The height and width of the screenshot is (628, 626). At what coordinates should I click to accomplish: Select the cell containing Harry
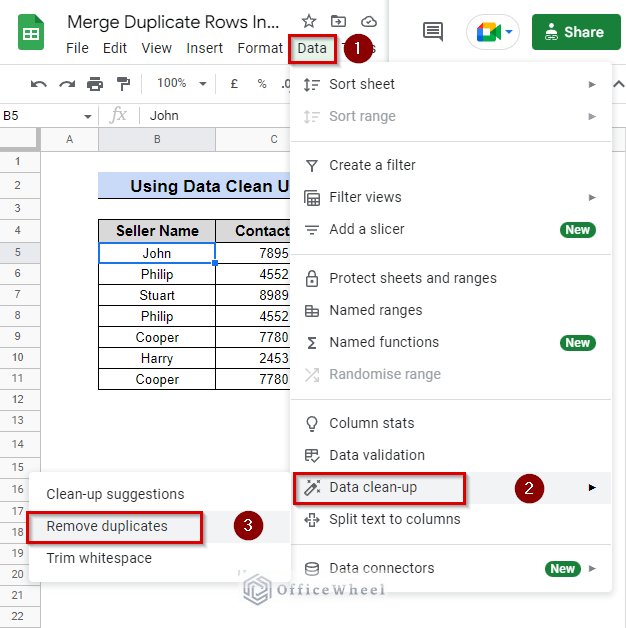(157, 358)
